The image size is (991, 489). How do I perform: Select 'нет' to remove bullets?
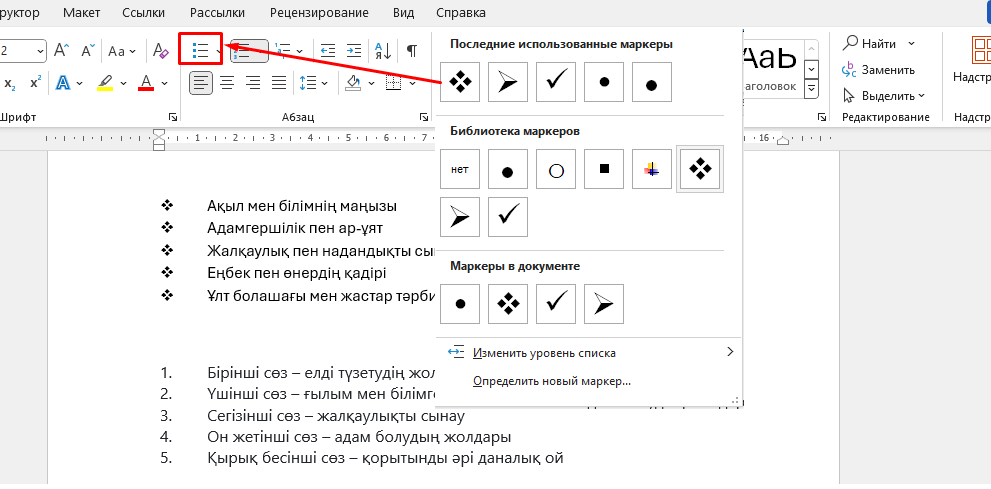[460, 170]
